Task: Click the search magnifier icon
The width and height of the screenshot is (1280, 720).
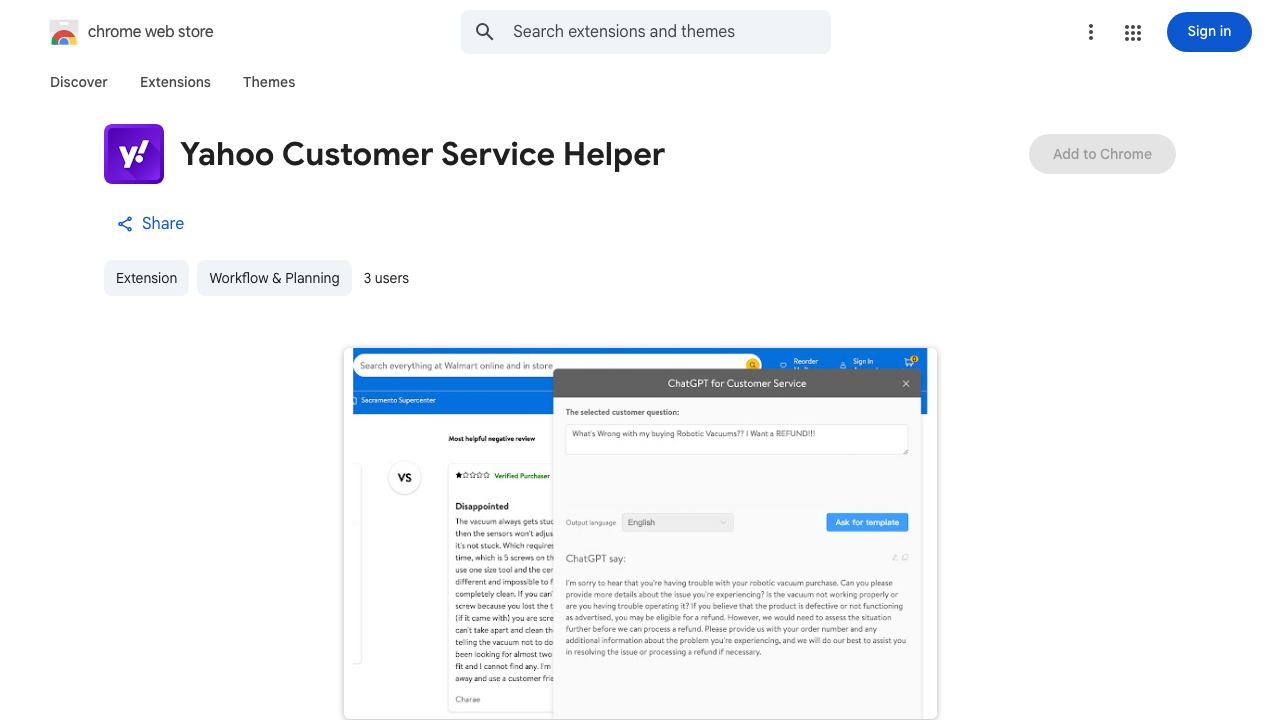Action: click(485, 32)
